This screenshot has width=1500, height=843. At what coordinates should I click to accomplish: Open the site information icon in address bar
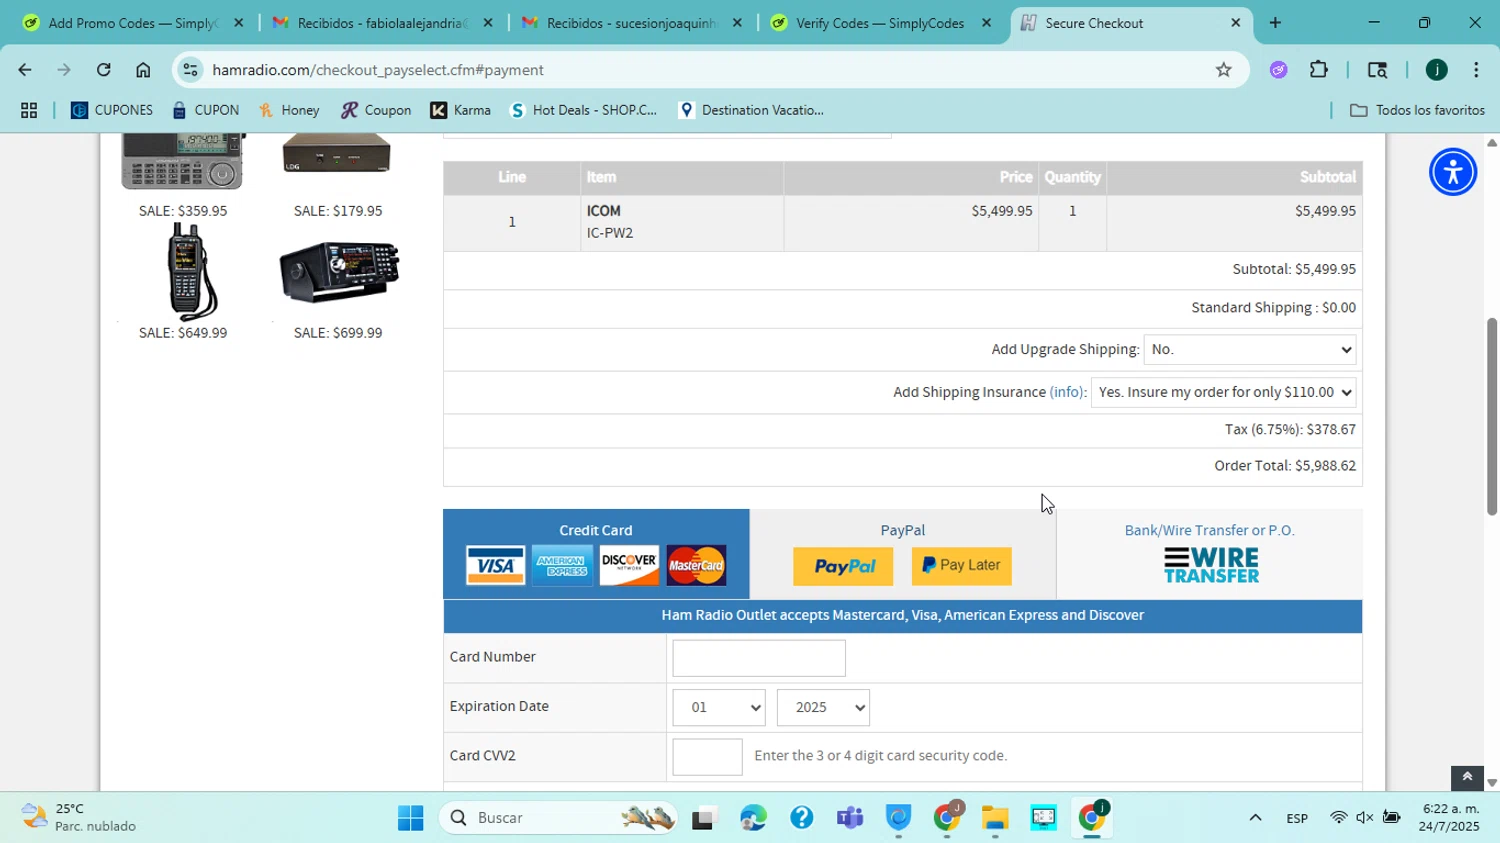coord(191,70)
